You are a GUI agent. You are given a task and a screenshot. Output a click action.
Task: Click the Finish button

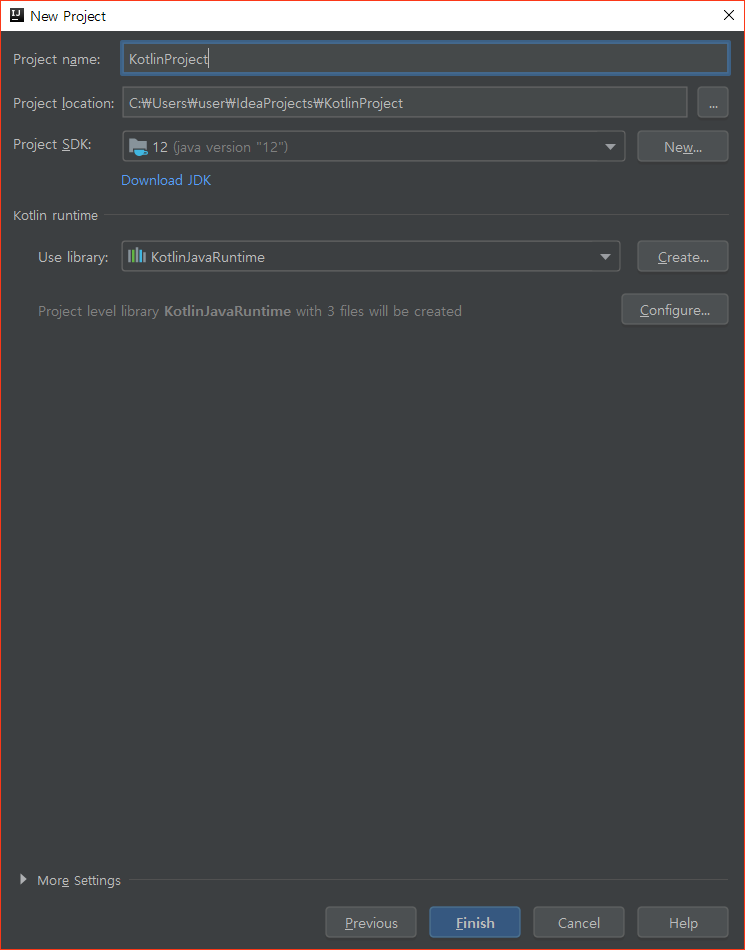(x=475, y=923)
